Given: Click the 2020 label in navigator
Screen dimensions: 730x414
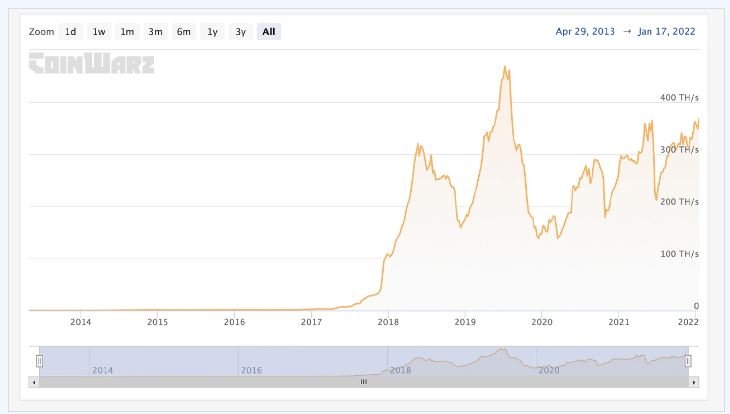Looking at the screenshot, I should 549,370.
